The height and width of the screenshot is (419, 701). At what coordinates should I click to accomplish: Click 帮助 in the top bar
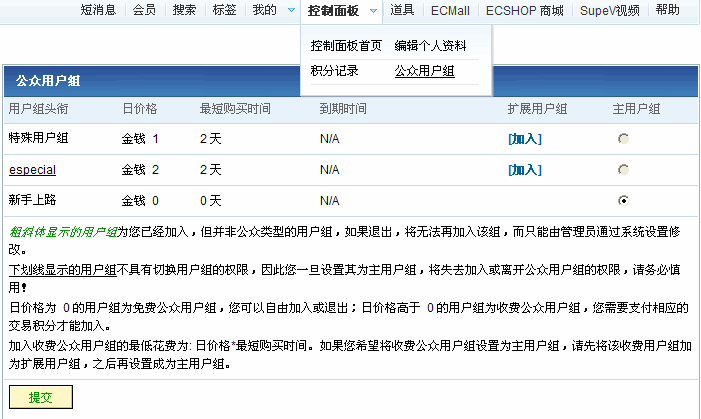click(x=668, y=11)
